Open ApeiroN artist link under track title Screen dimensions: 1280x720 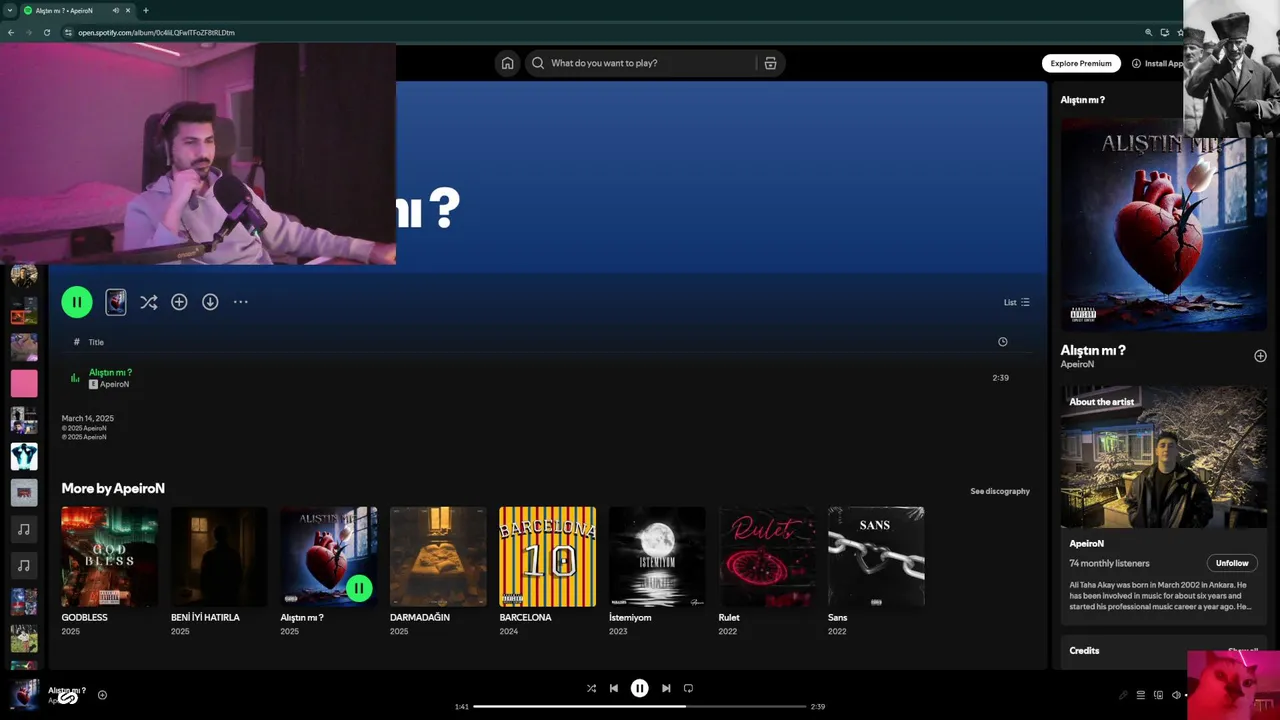114,384
